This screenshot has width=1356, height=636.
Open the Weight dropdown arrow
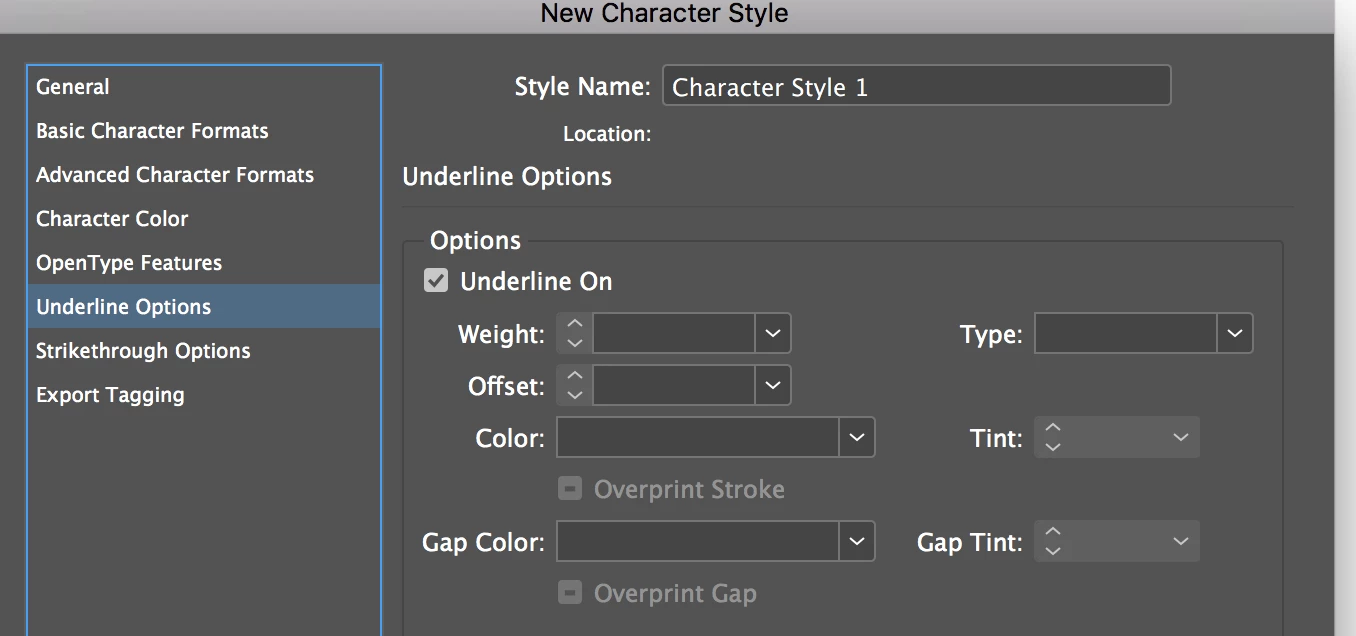pos(773,334)
